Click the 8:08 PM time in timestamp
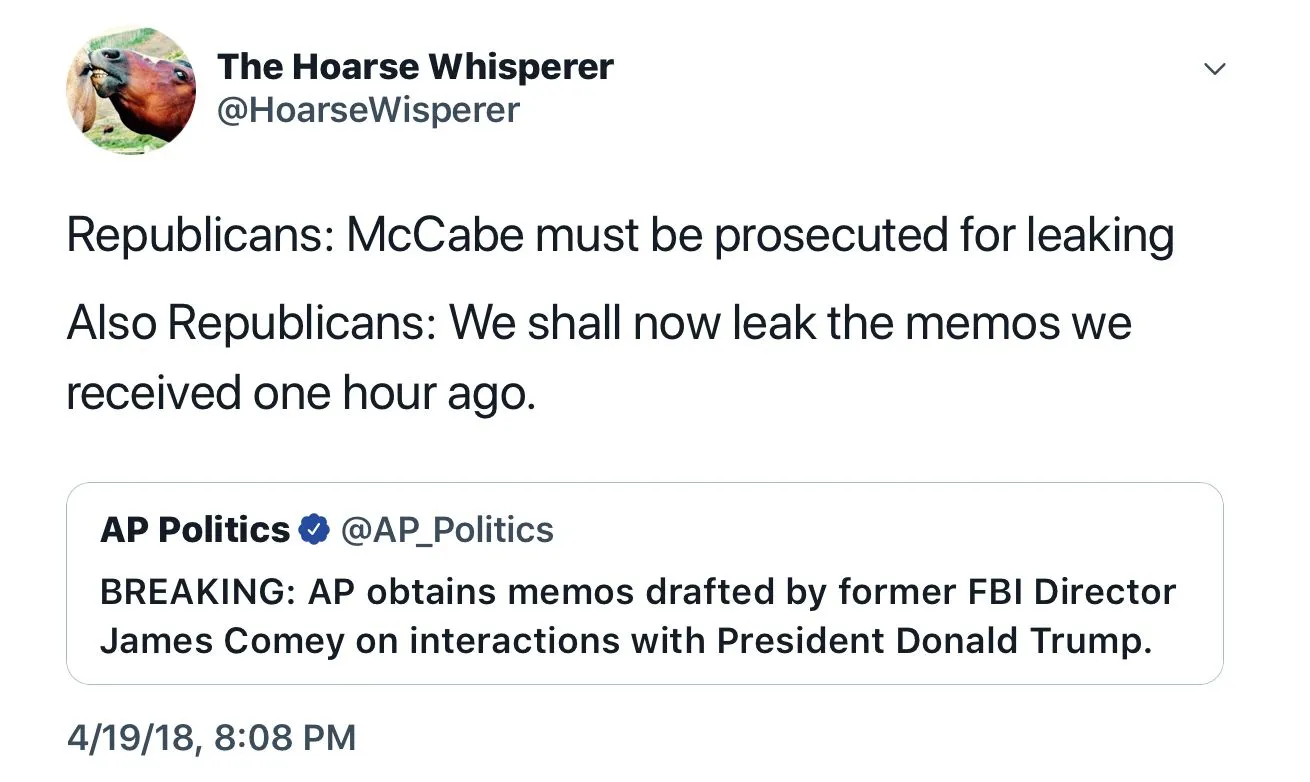This screenshot has width=1310, height=782. pos(284,738)
